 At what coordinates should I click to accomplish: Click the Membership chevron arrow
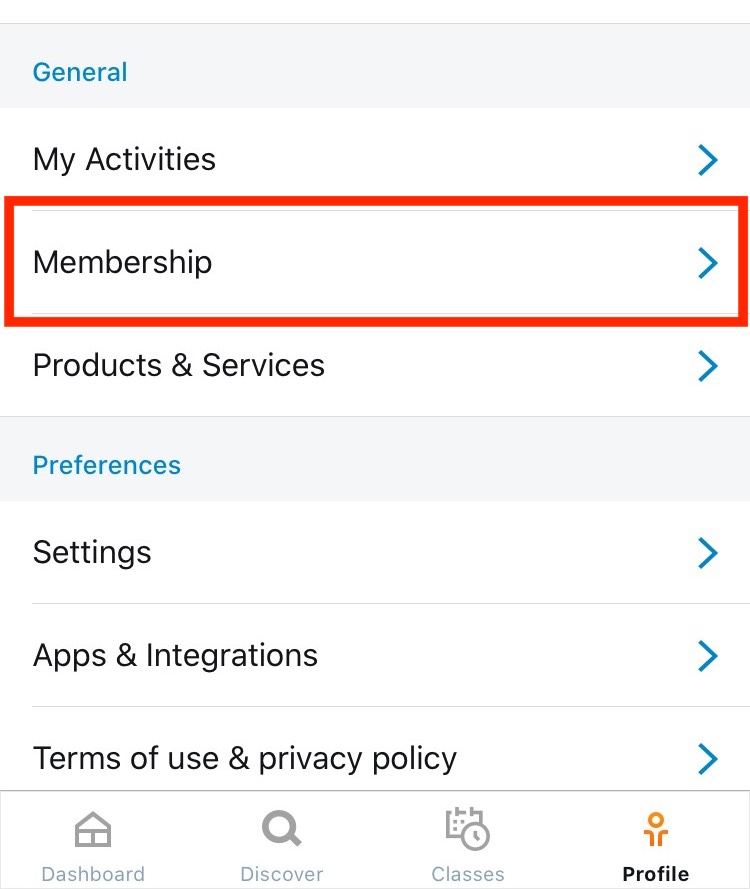(x=708, y=262)
